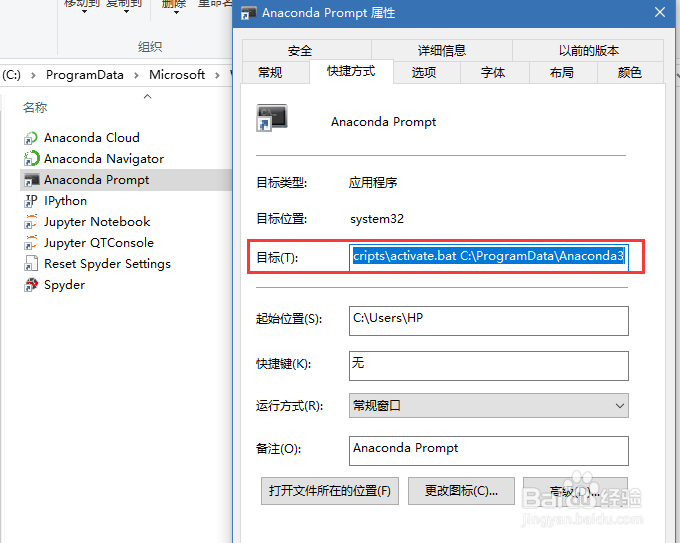Screen dimensions: 680x543
Task: Click the title bar icon of properties dialog
Action: (x=248, y=13)
